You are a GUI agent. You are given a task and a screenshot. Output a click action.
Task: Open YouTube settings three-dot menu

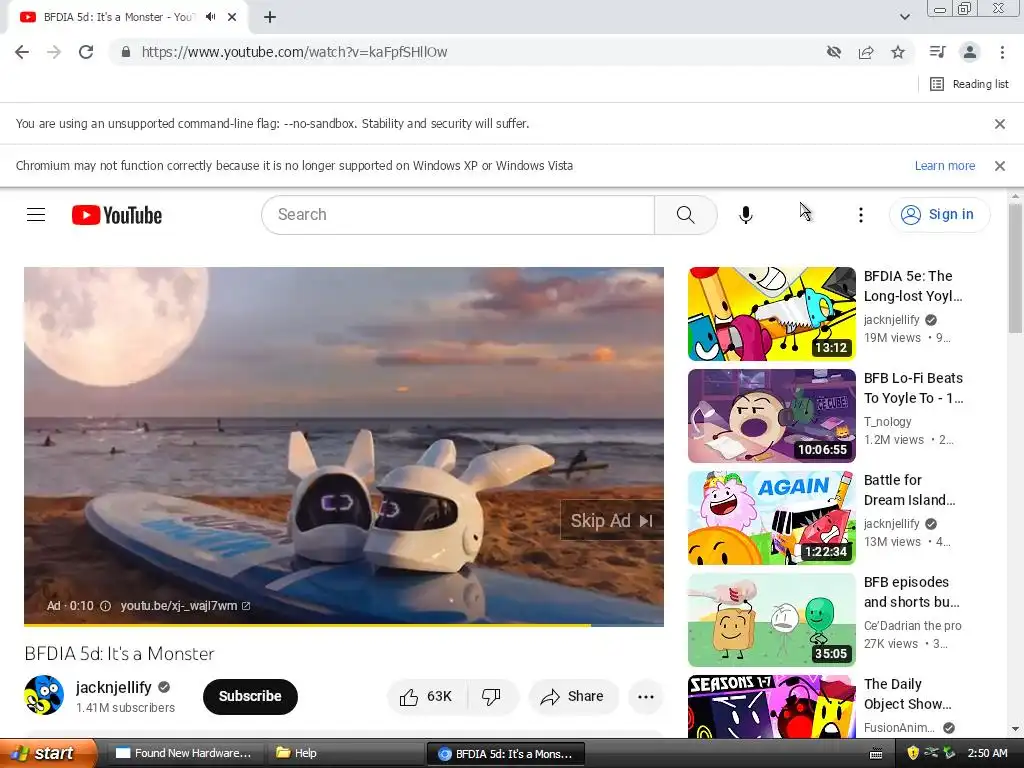[860, 215]
